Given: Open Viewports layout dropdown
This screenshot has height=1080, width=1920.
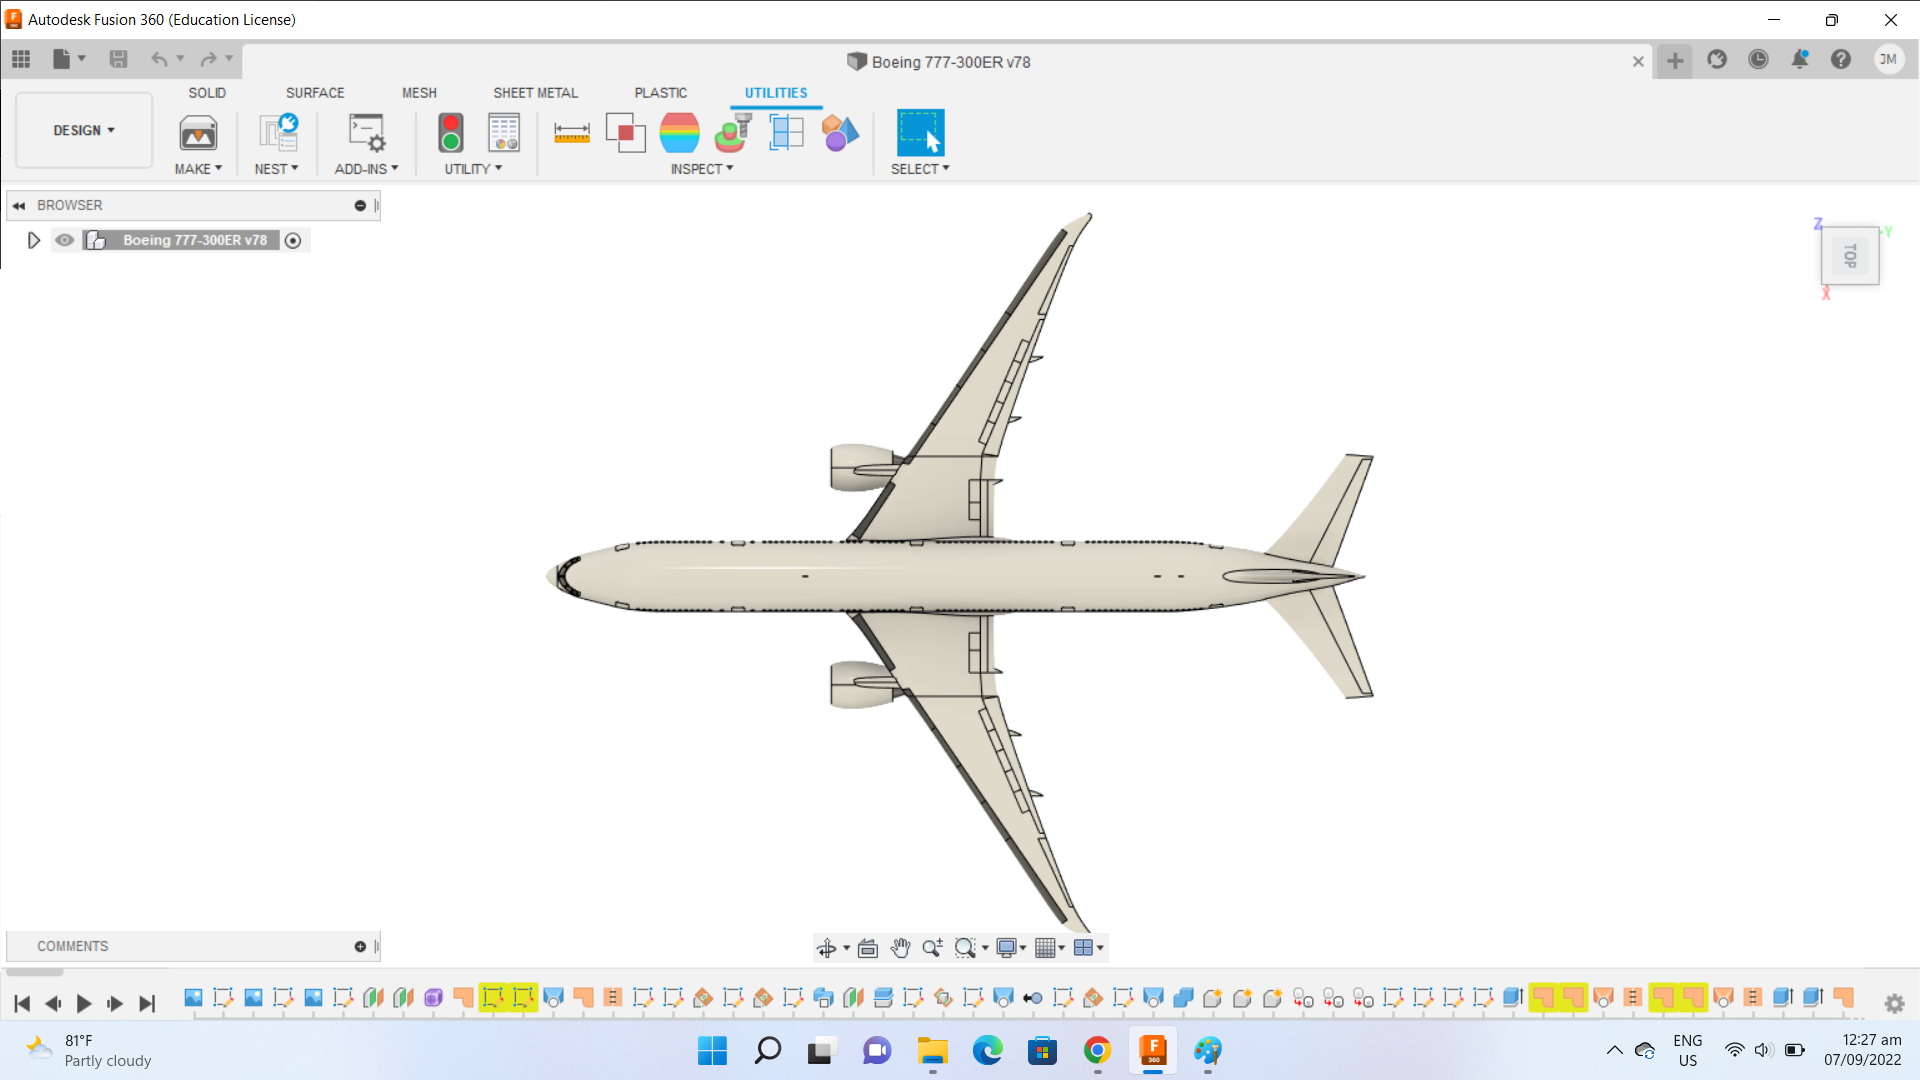Looking at the screenshot, I should pos(1088,948).
